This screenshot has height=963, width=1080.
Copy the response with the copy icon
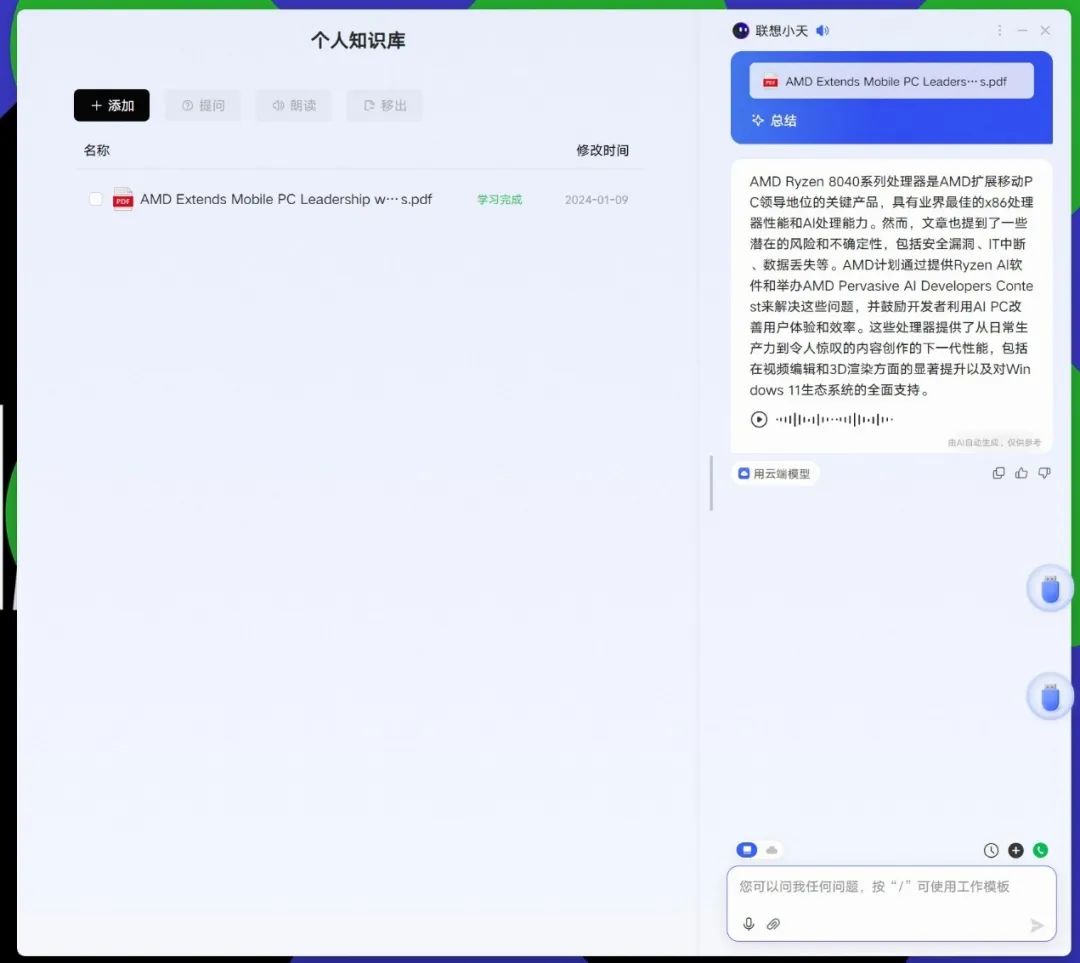pyautogui.click(x=998, y=473)
